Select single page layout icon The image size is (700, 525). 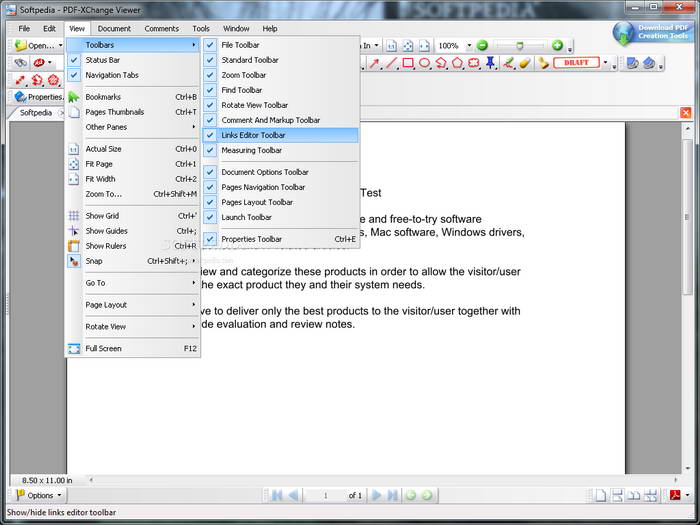[601, 495]
